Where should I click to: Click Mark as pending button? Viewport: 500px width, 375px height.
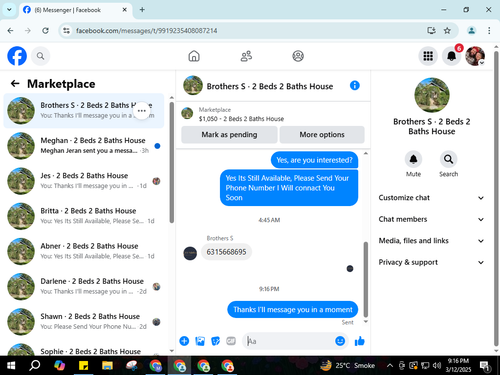229,135
